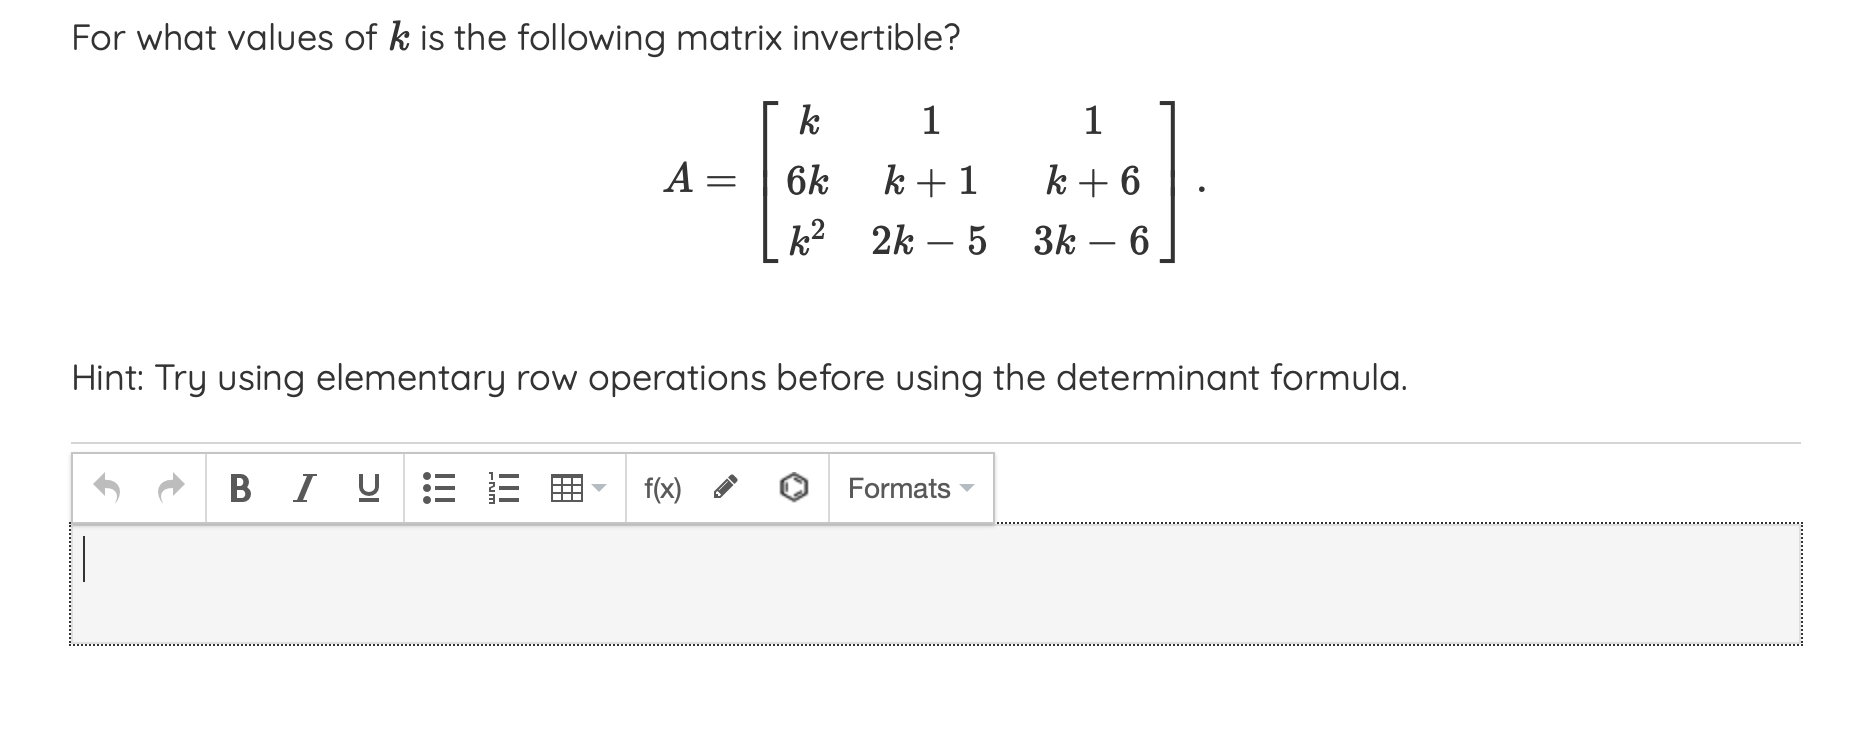Toggle bold formatting

click(x=239, y=488)
